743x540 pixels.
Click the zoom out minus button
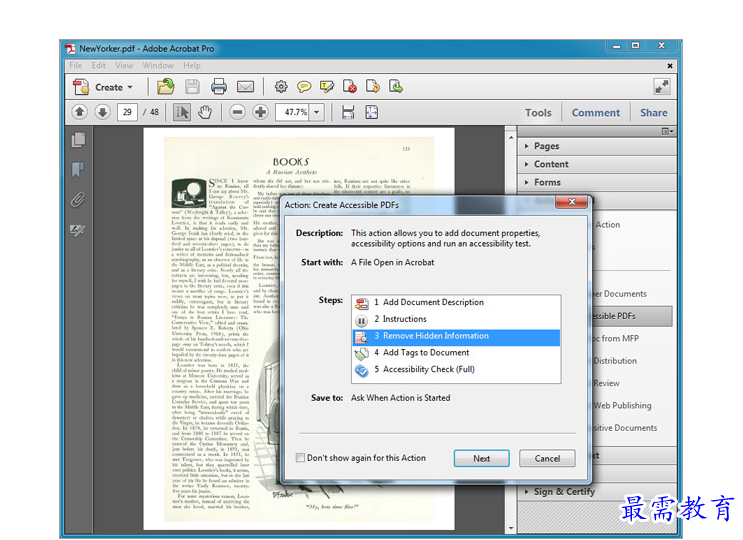(x=237, y=112)
